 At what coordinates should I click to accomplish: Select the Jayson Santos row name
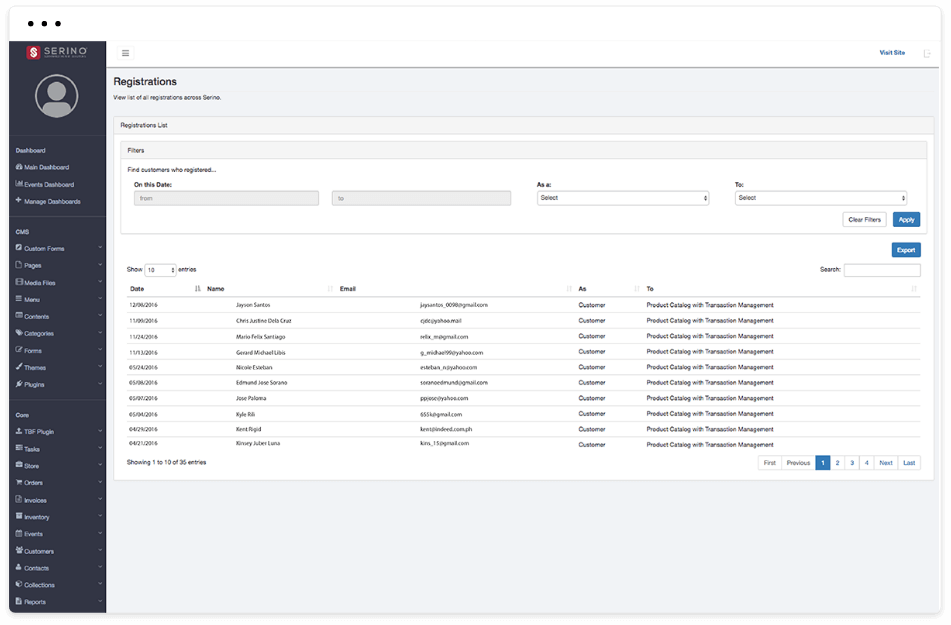[253, 305]
